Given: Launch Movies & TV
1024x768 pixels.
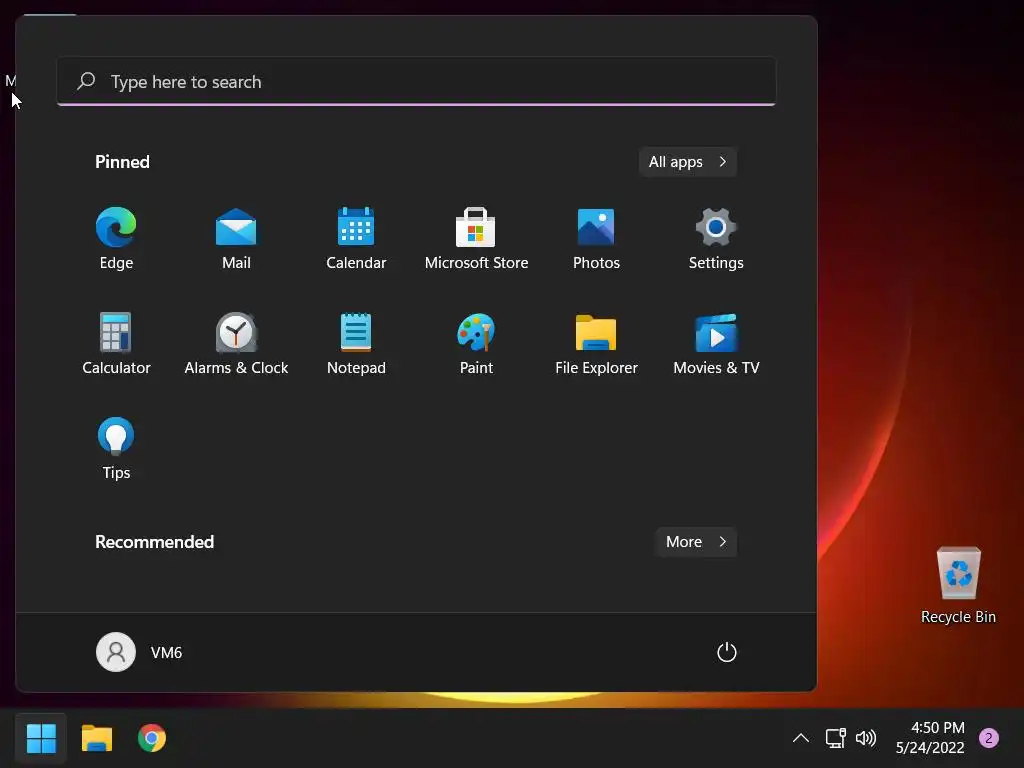Looking at the screenshot, I should click(x=716, y=343).
